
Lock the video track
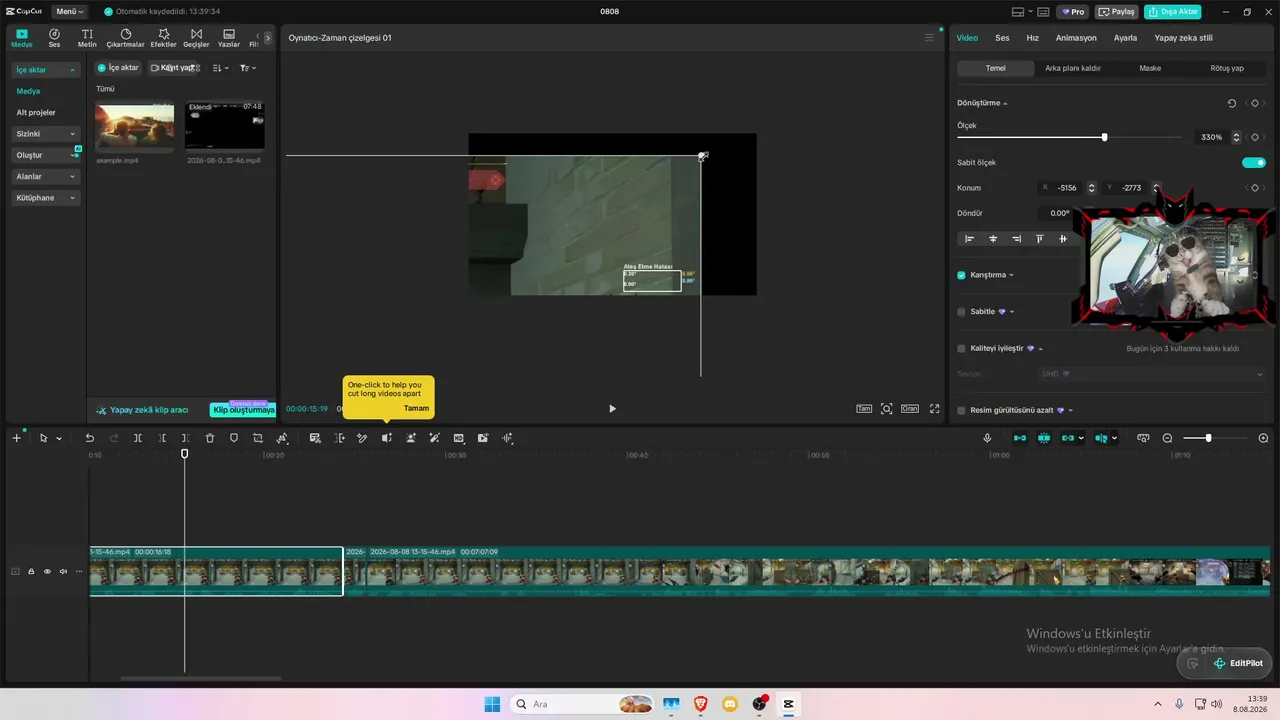pos(31,572)
